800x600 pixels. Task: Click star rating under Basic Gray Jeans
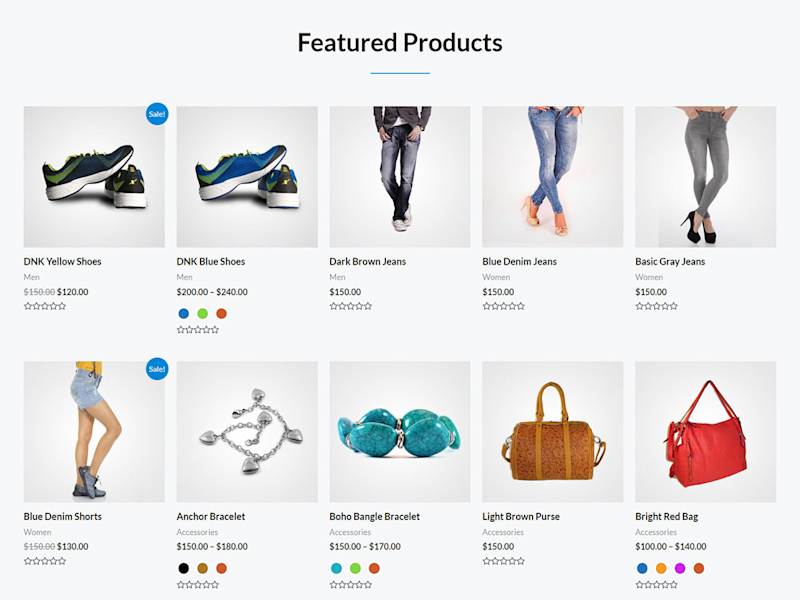tap(657, 306)
